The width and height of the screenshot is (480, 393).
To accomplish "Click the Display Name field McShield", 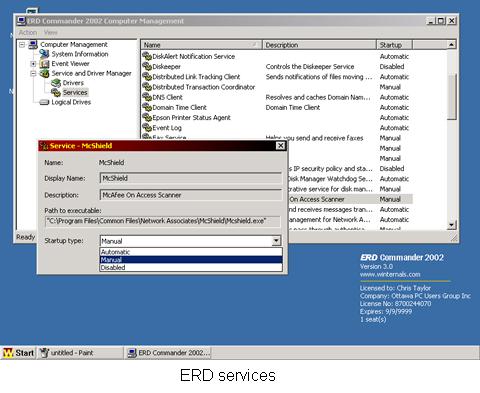I will 191,178.
